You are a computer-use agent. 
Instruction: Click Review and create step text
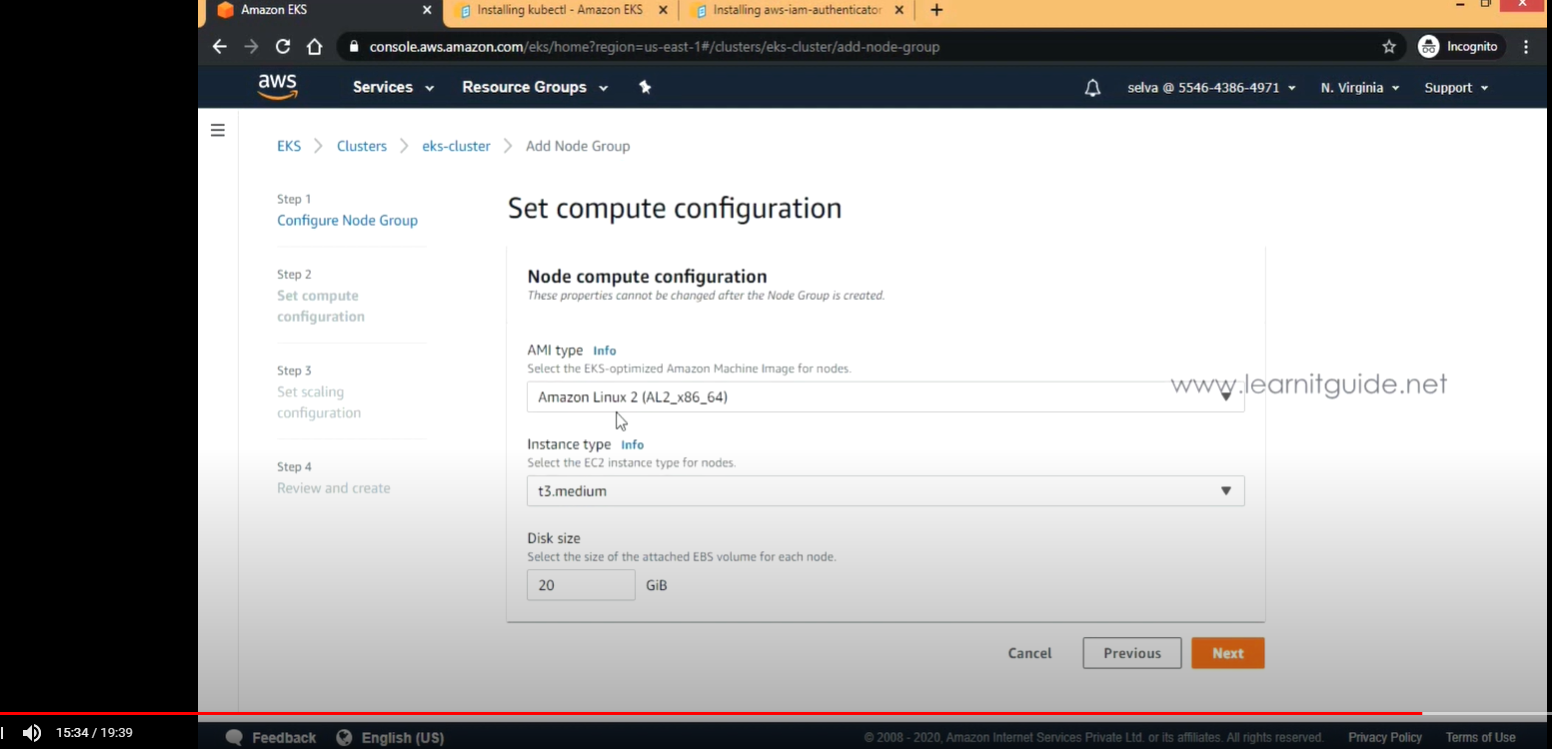coord(333,488)
